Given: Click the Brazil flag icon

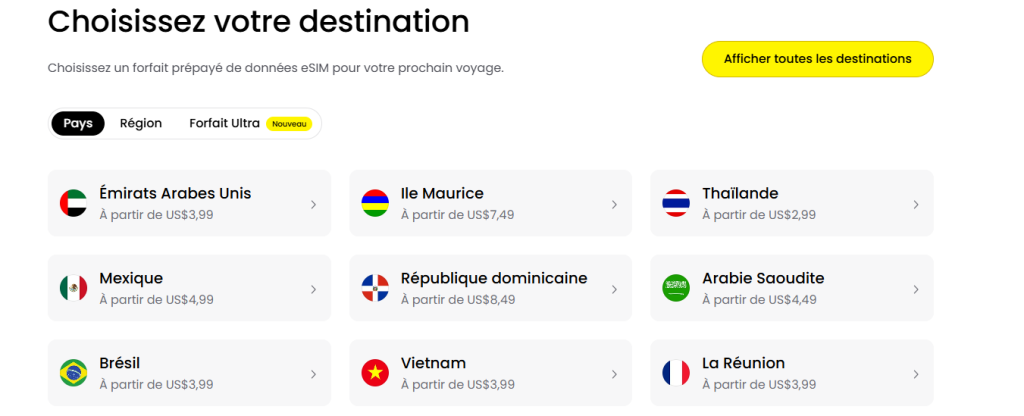Looking at the screenshot, I should point(73,374).
